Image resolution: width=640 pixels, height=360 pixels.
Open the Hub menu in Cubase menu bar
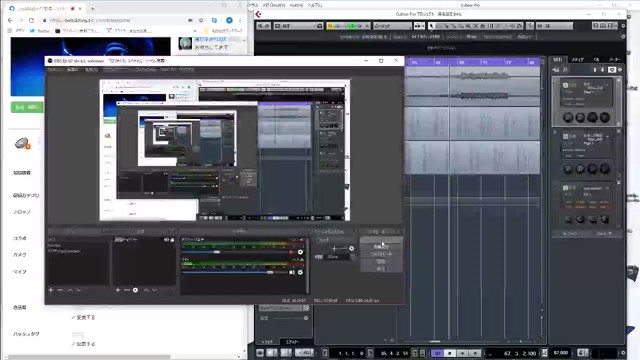[296, 5]
